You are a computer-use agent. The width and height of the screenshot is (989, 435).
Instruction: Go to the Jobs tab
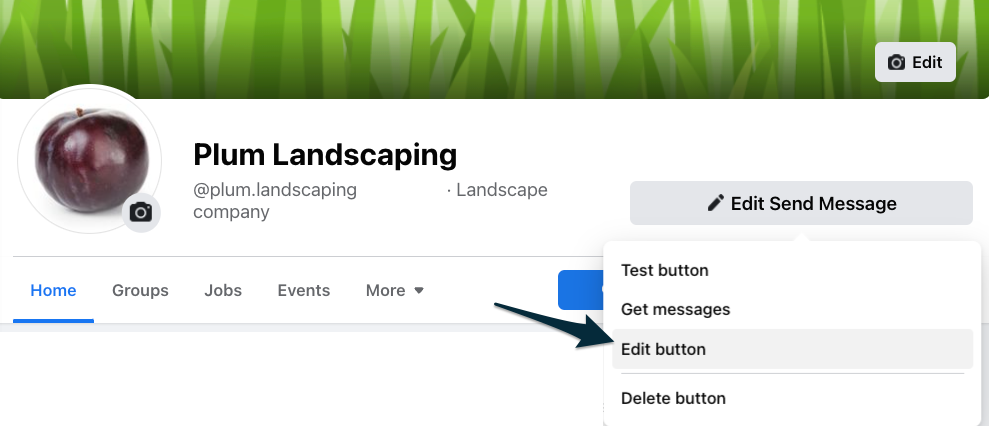[x=223, y=291]
